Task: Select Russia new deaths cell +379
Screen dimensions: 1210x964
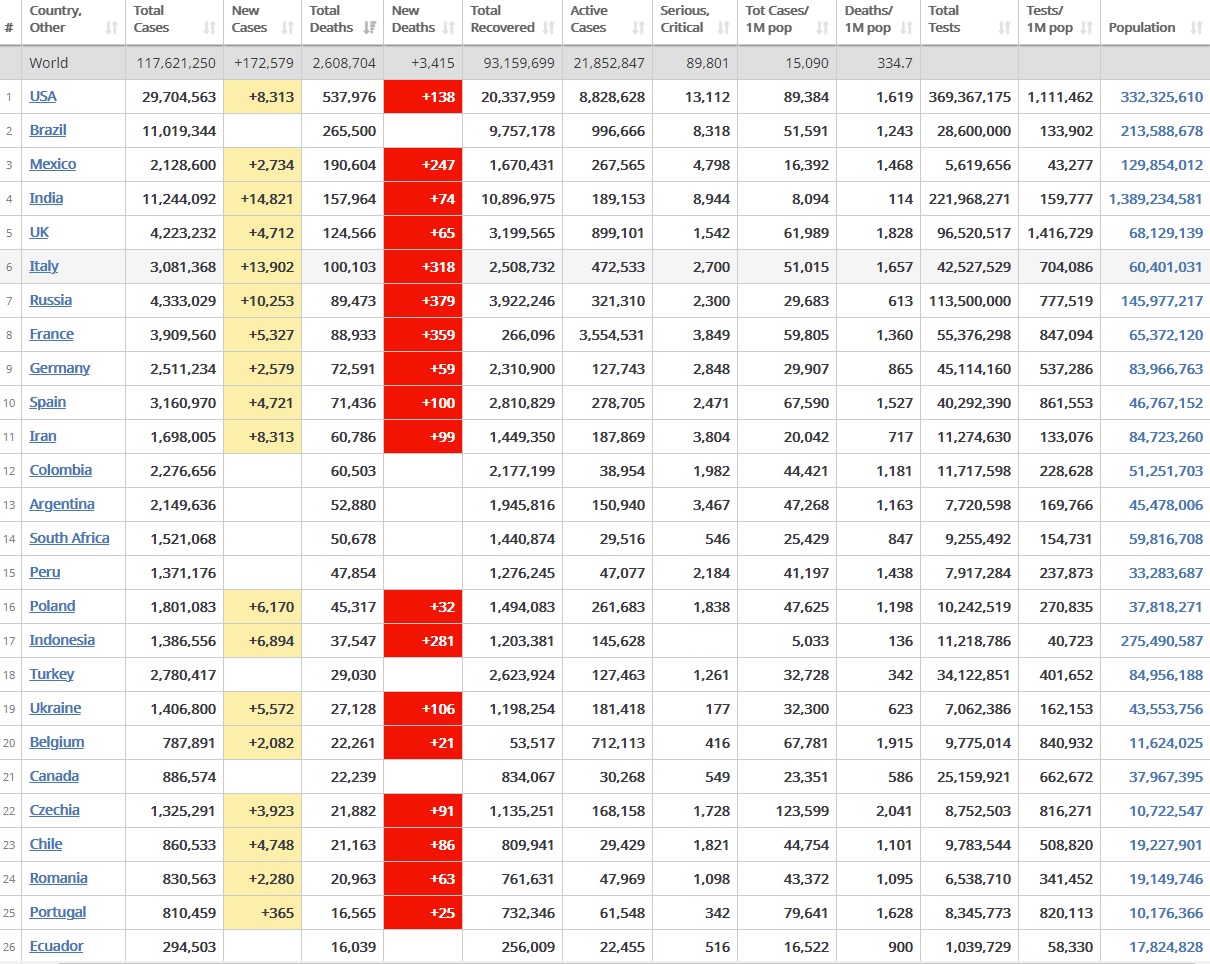Action: (x=423, y=301)
